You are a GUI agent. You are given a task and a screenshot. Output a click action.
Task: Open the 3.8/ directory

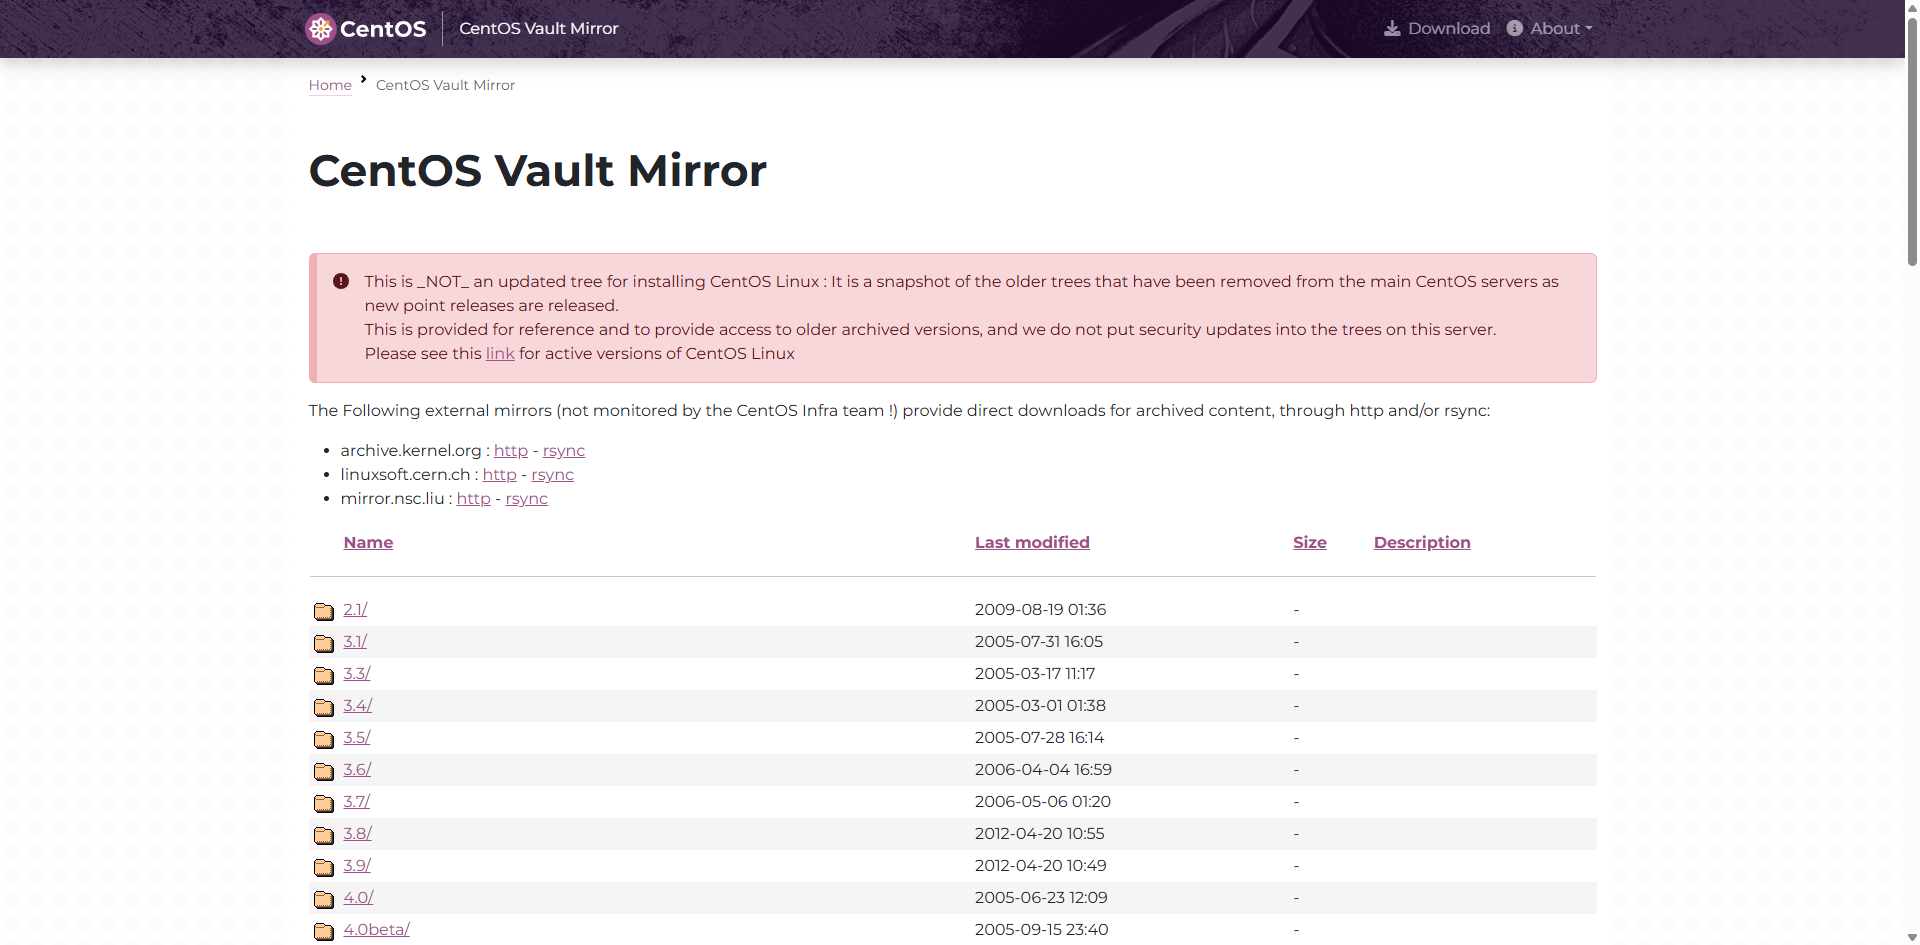[x=358, y=833]
